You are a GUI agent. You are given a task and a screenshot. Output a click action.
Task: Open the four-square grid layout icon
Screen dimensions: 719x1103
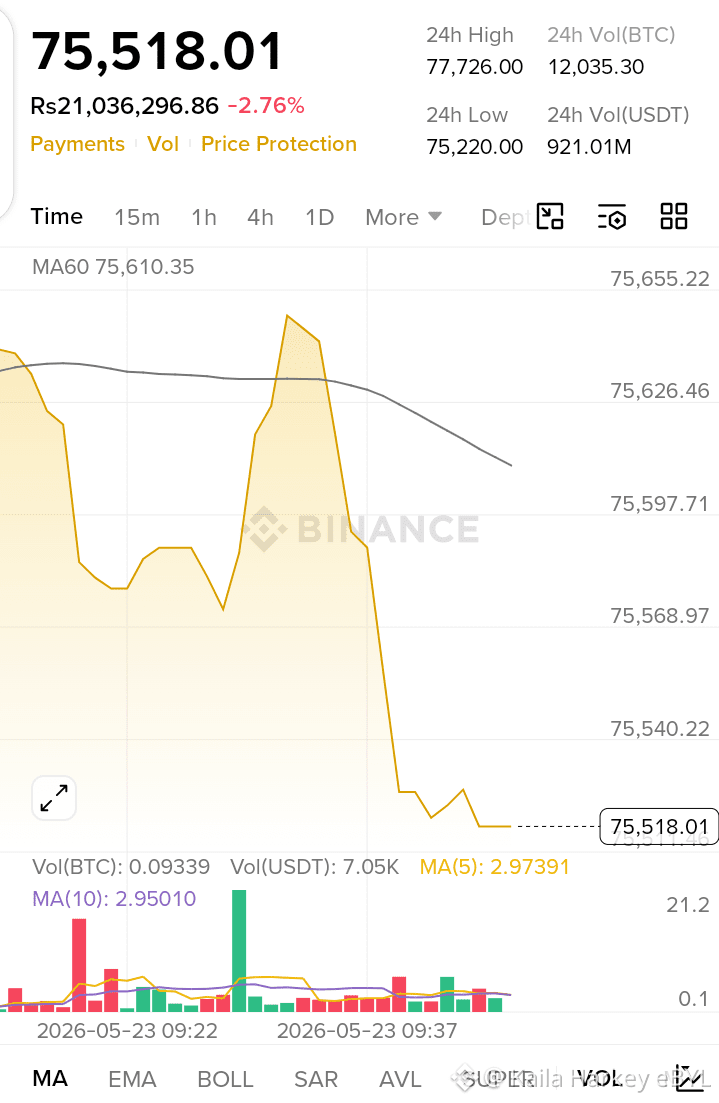673,216
